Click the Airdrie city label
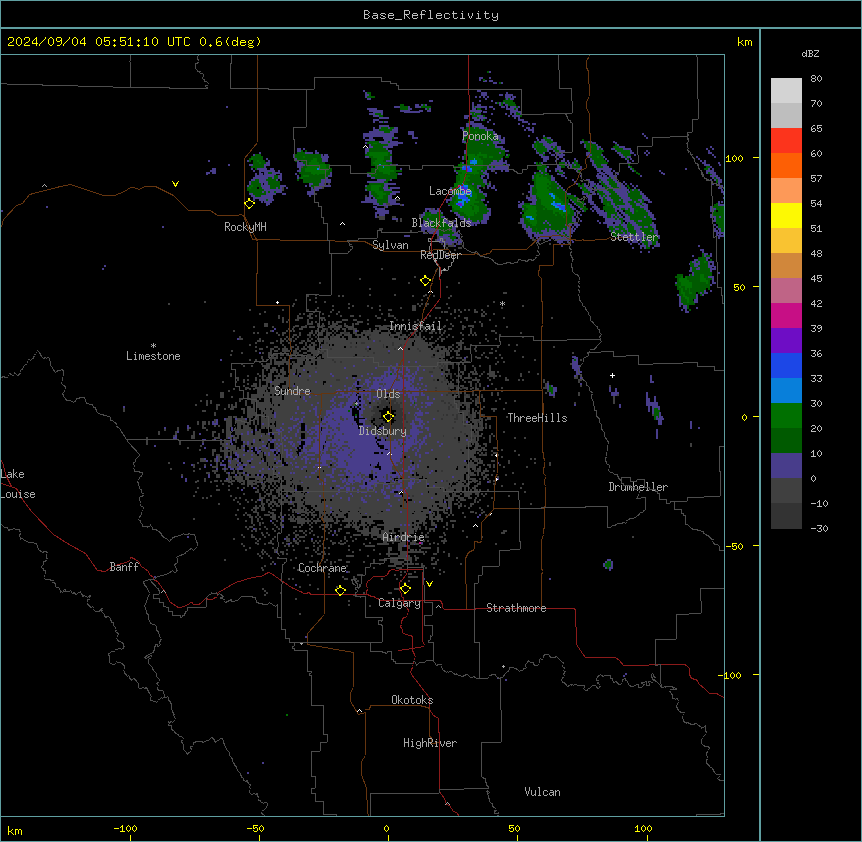The height and width of the screenshot is (842, 862). tap(403, 537)
